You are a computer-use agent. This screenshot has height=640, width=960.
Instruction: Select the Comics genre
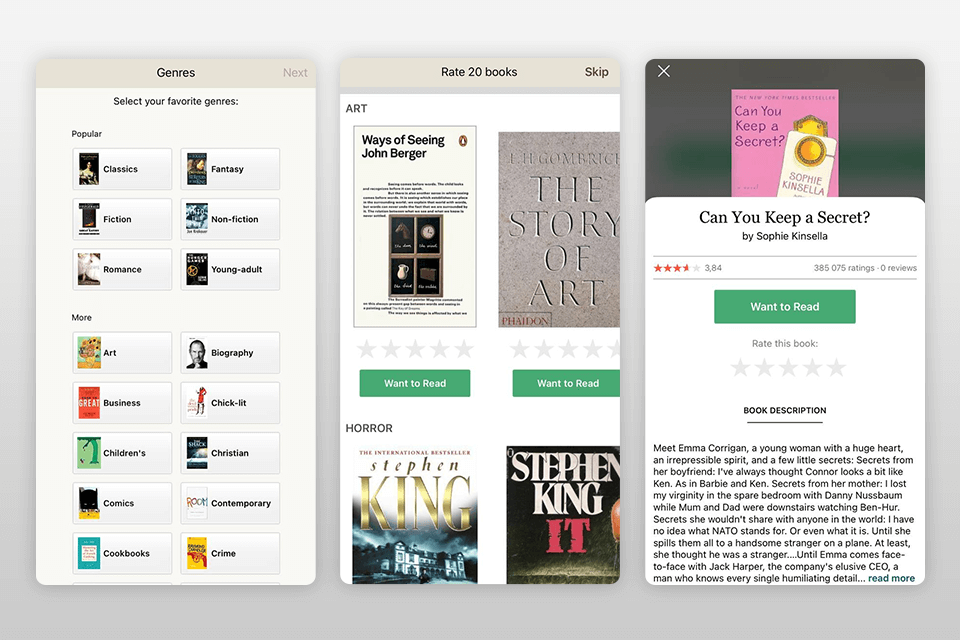click(121, 503)
